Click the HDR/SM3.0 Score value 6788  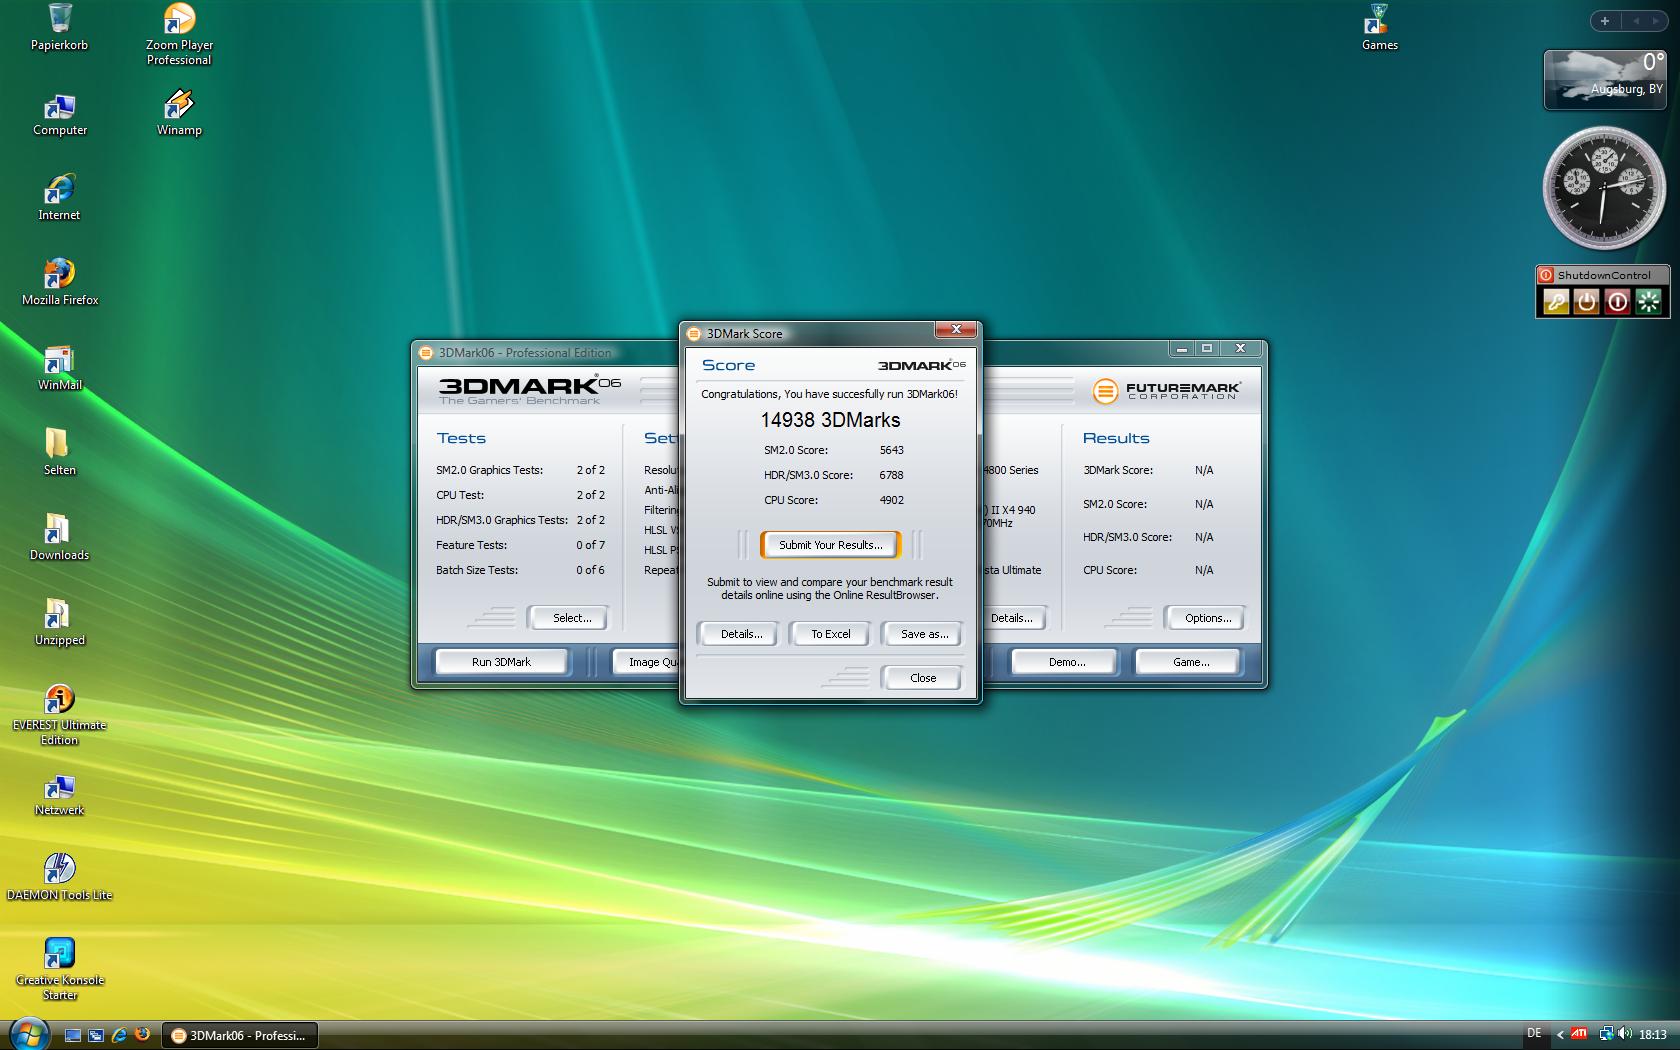(x=891, y=475)
